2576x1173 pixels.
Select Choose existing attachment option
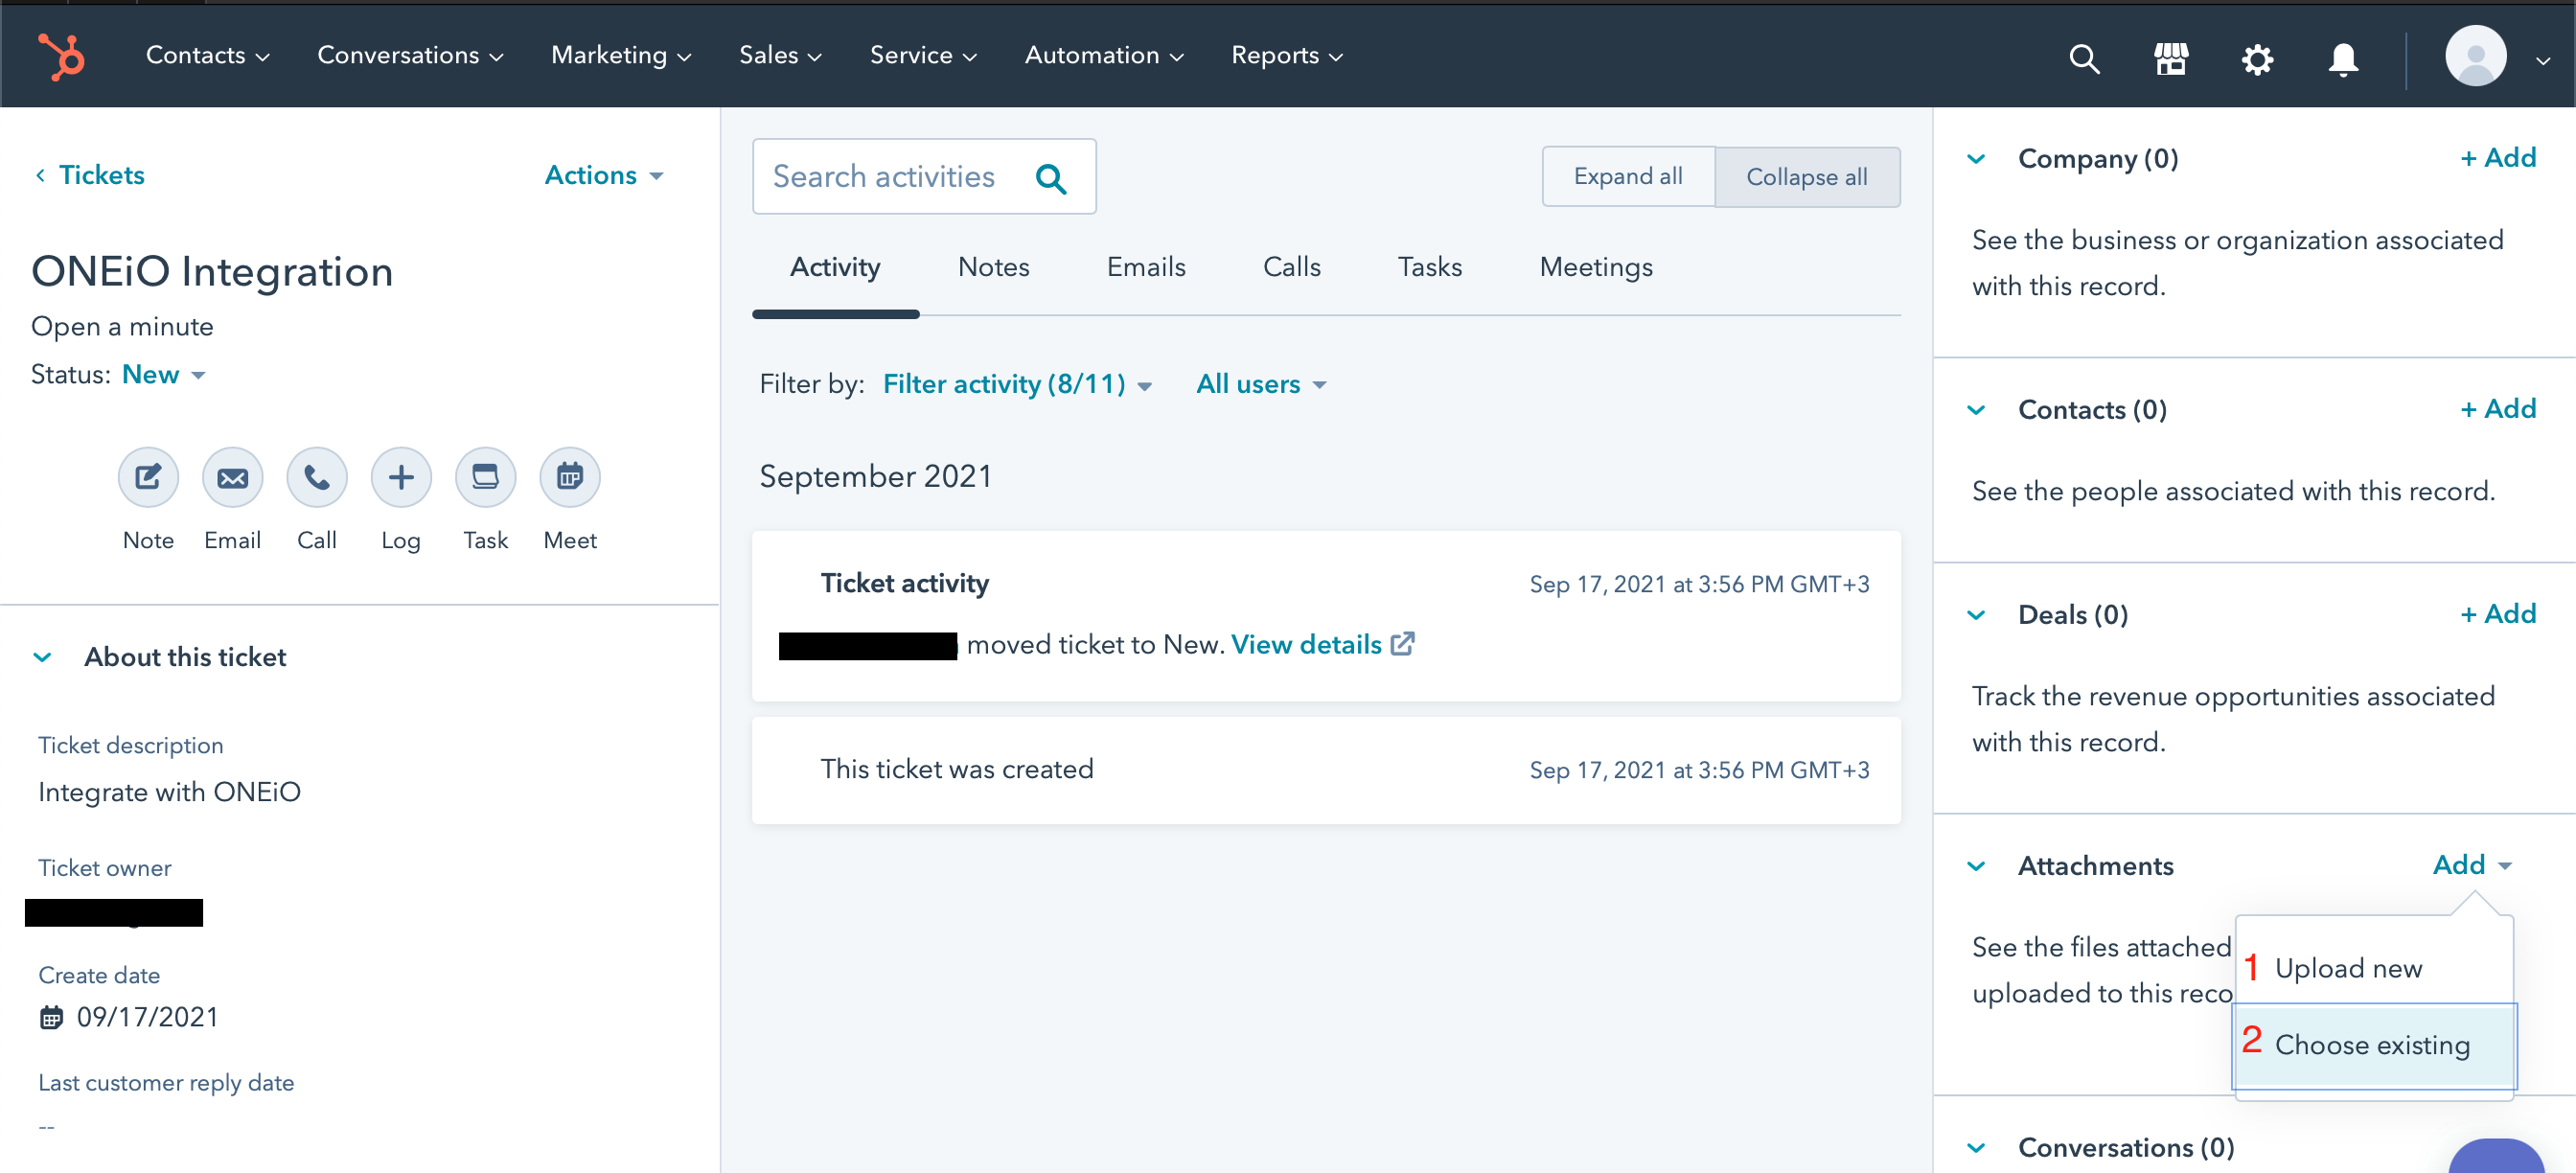2374,1045
